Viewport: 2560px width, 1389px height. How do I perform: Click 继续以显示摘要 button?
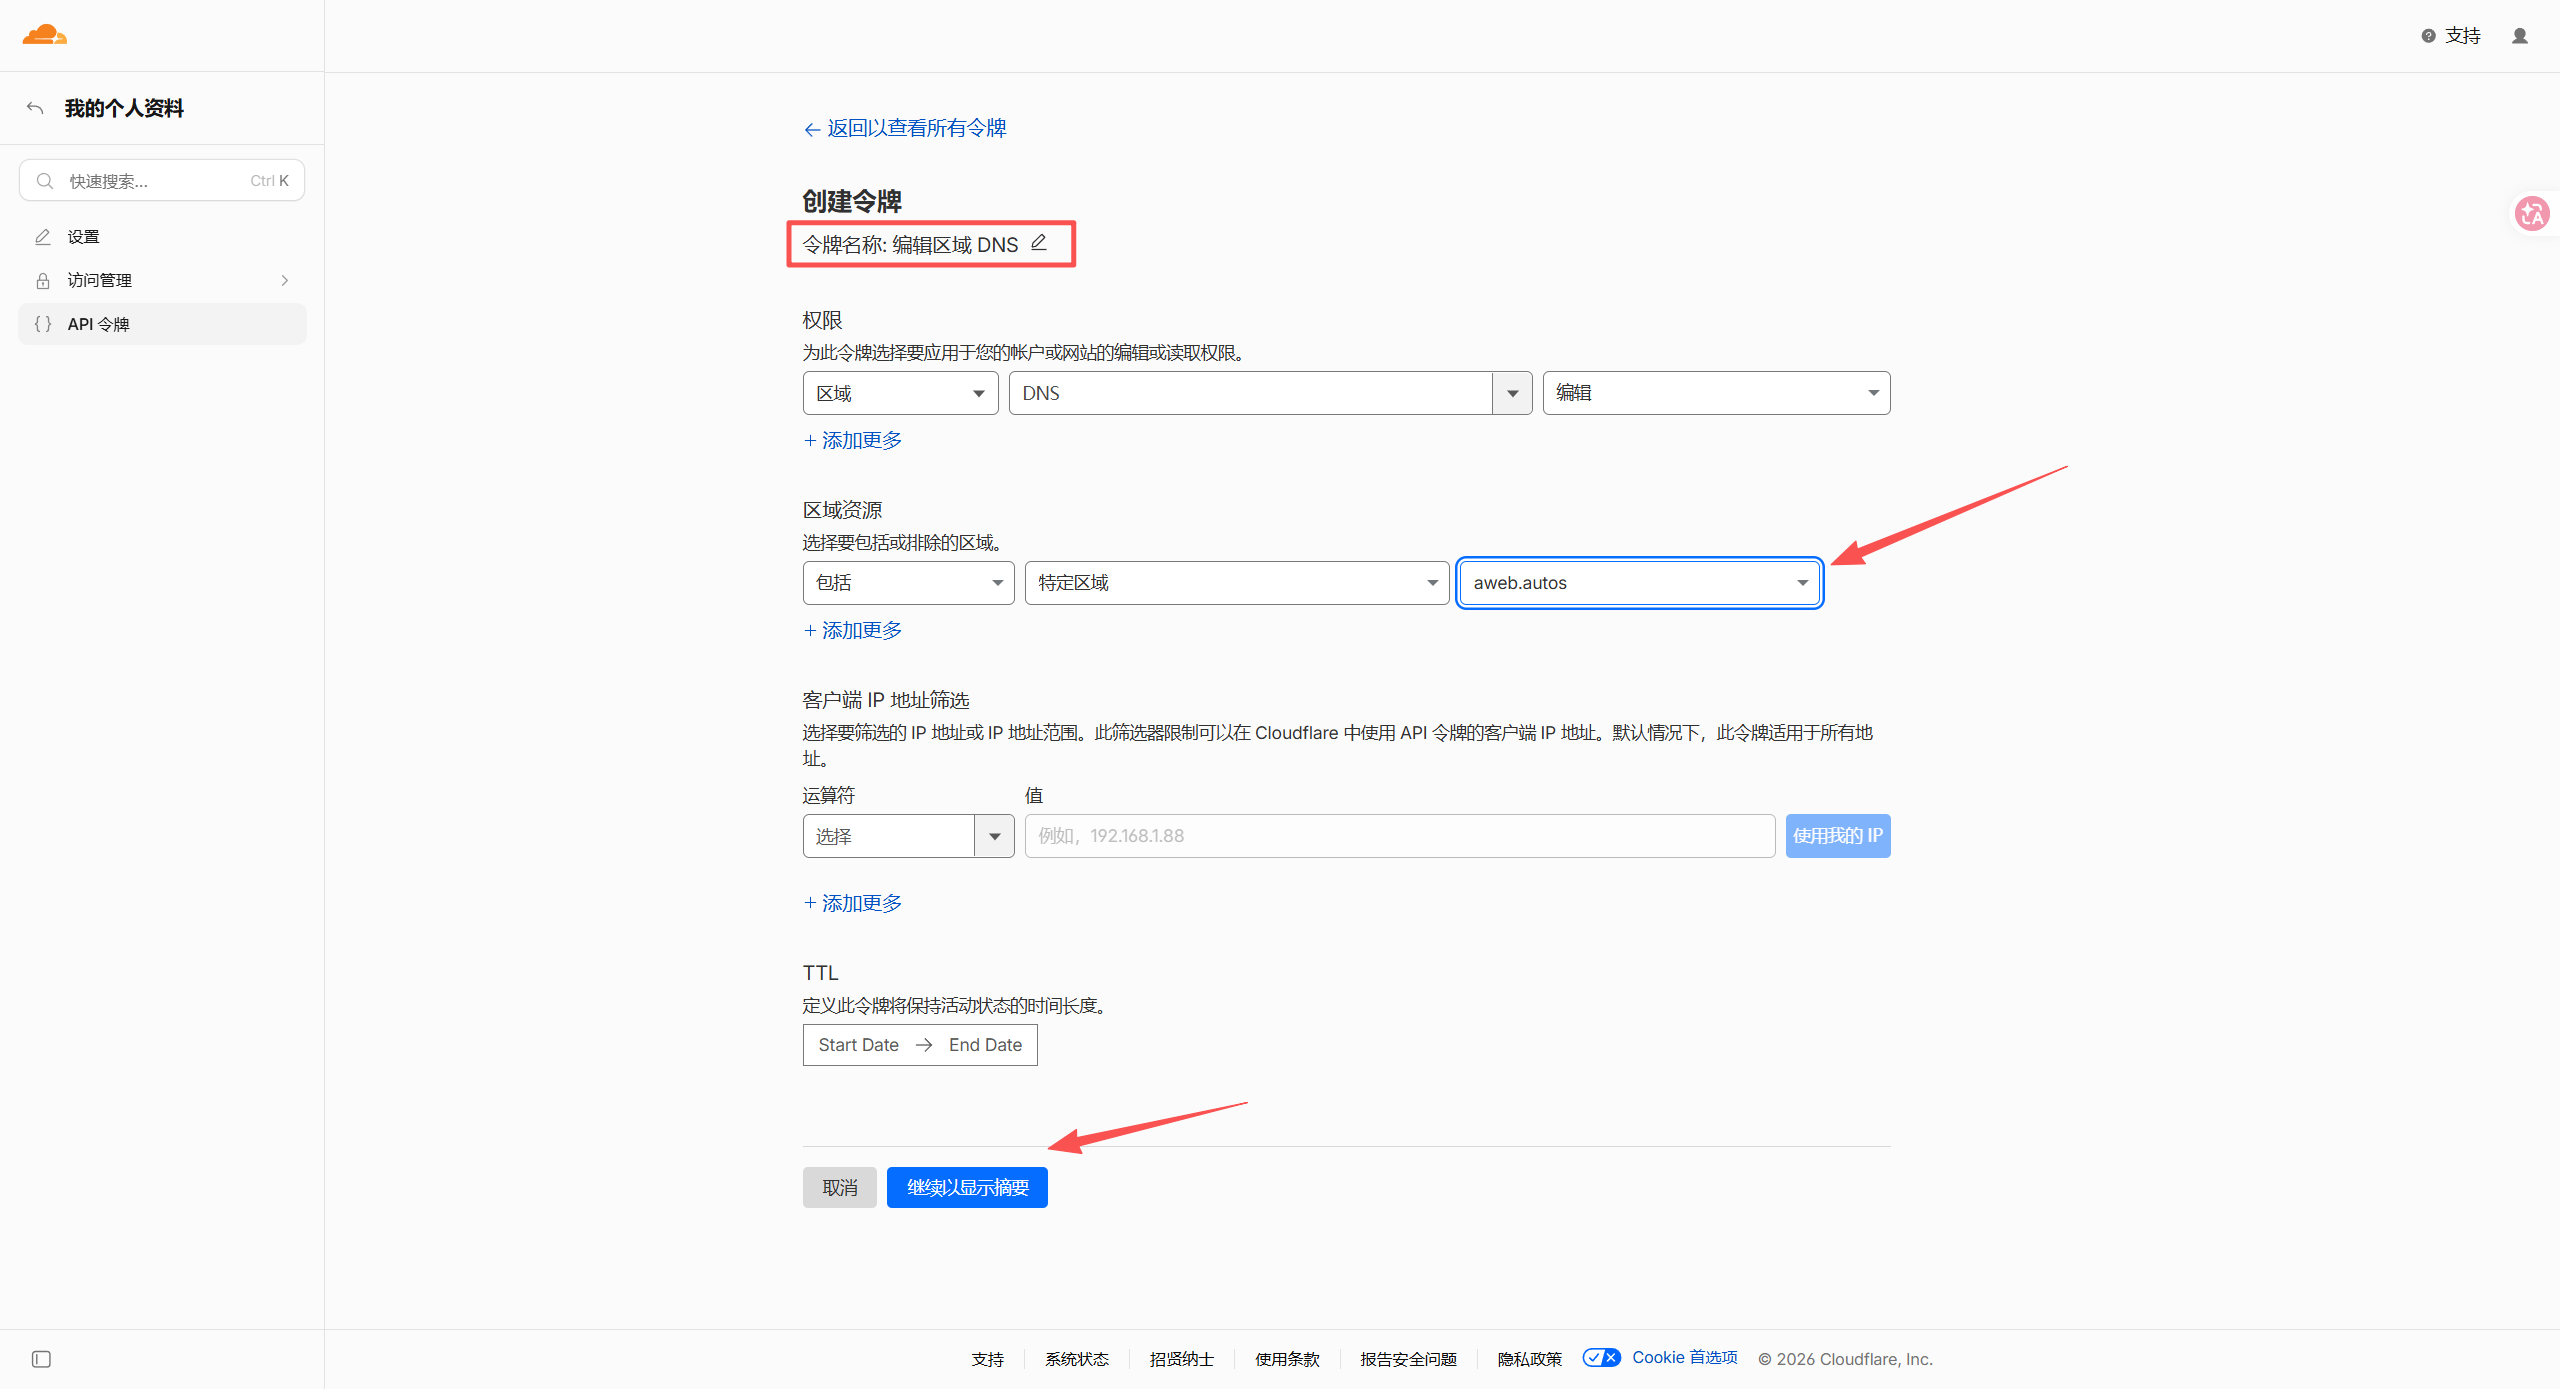[967, 1187]
